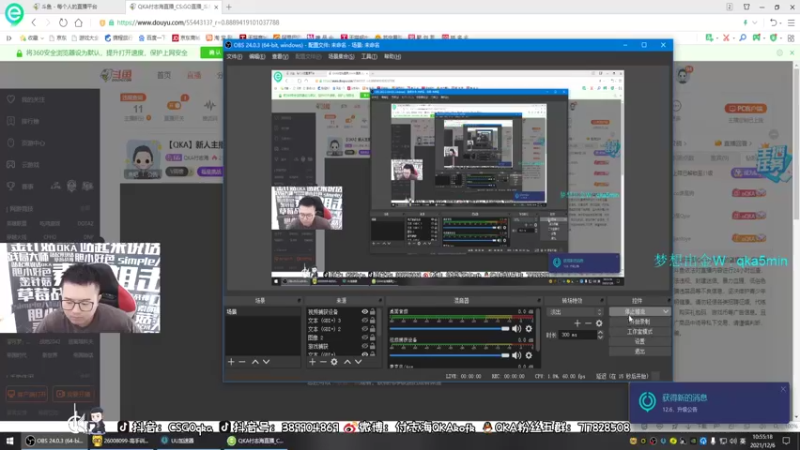Mute the second mixer channel speaker

click(x=516, y=355)
